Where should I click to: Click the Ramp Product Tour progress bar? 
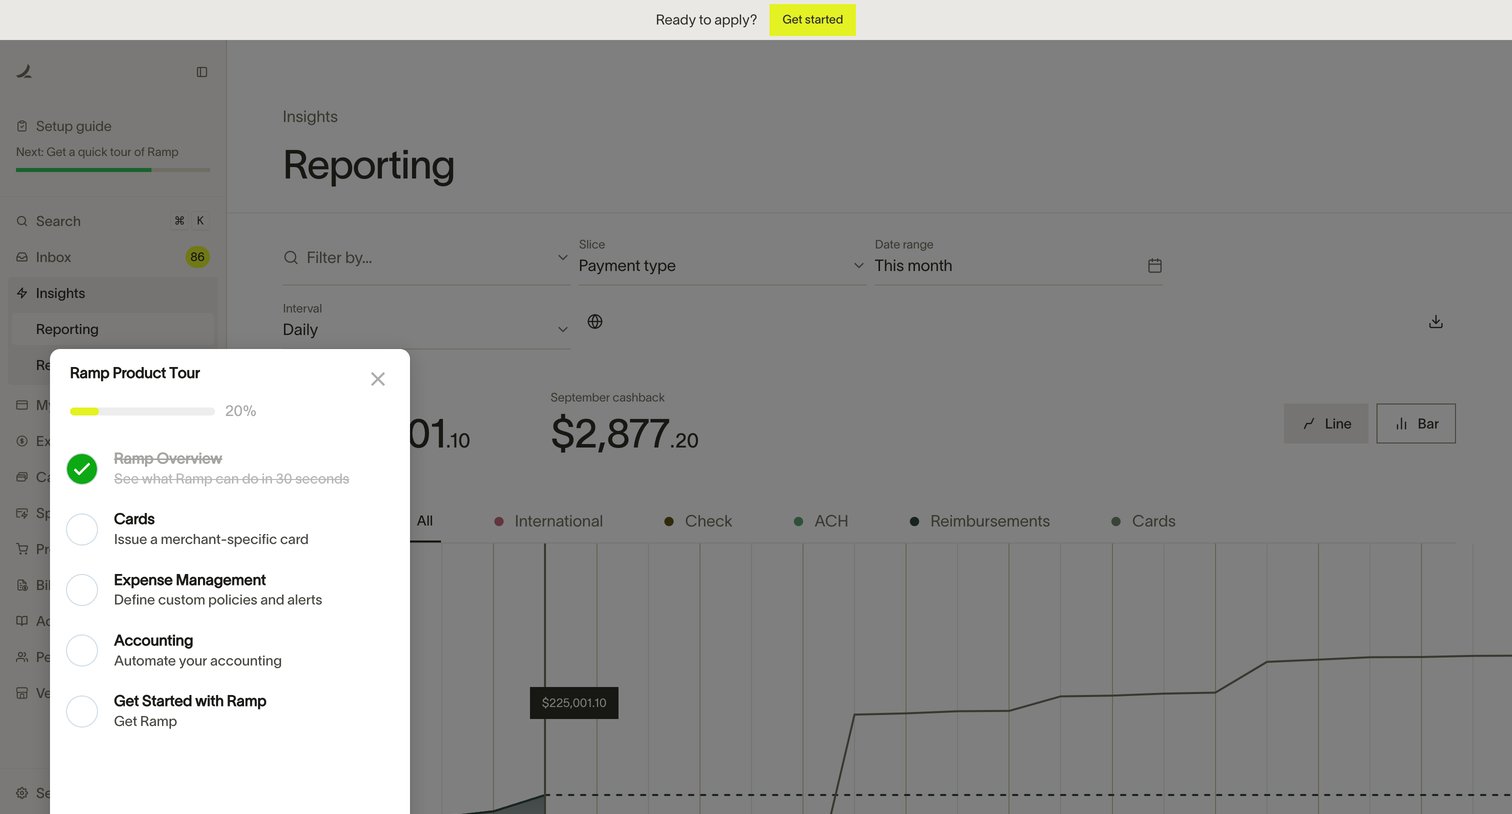[x=142, y=411]
